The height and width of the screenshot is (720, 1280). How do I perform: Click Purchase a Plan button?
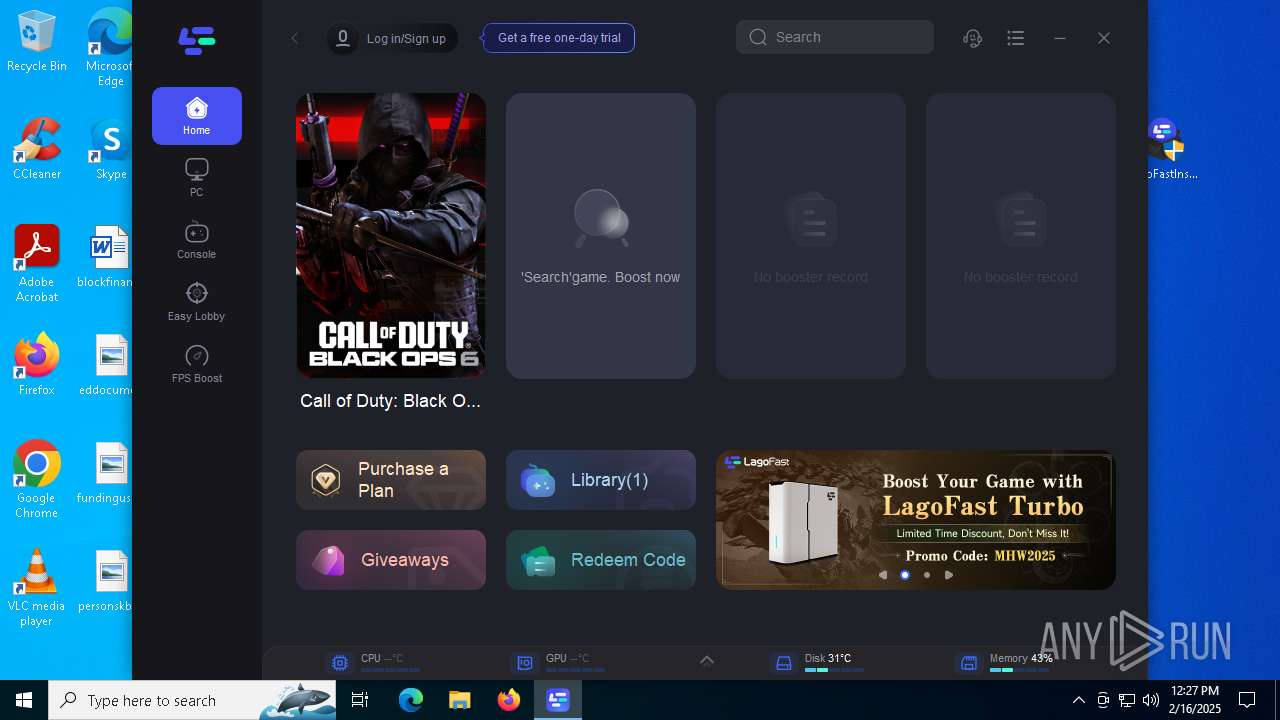[x=391, y=480]
